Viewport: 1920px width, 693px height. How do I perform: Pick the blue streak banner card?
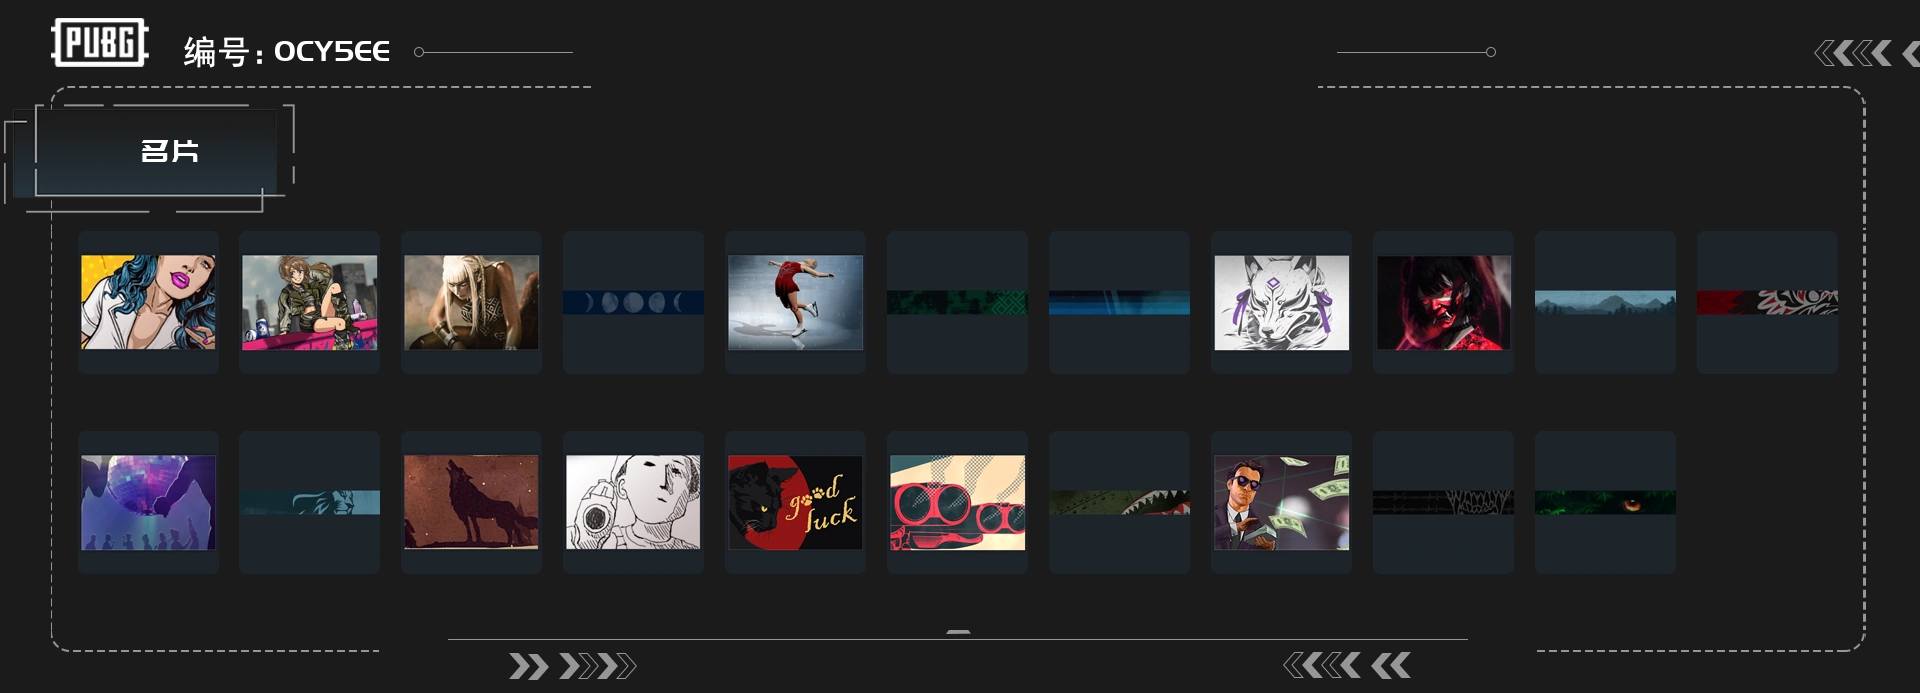point(1120,302)
